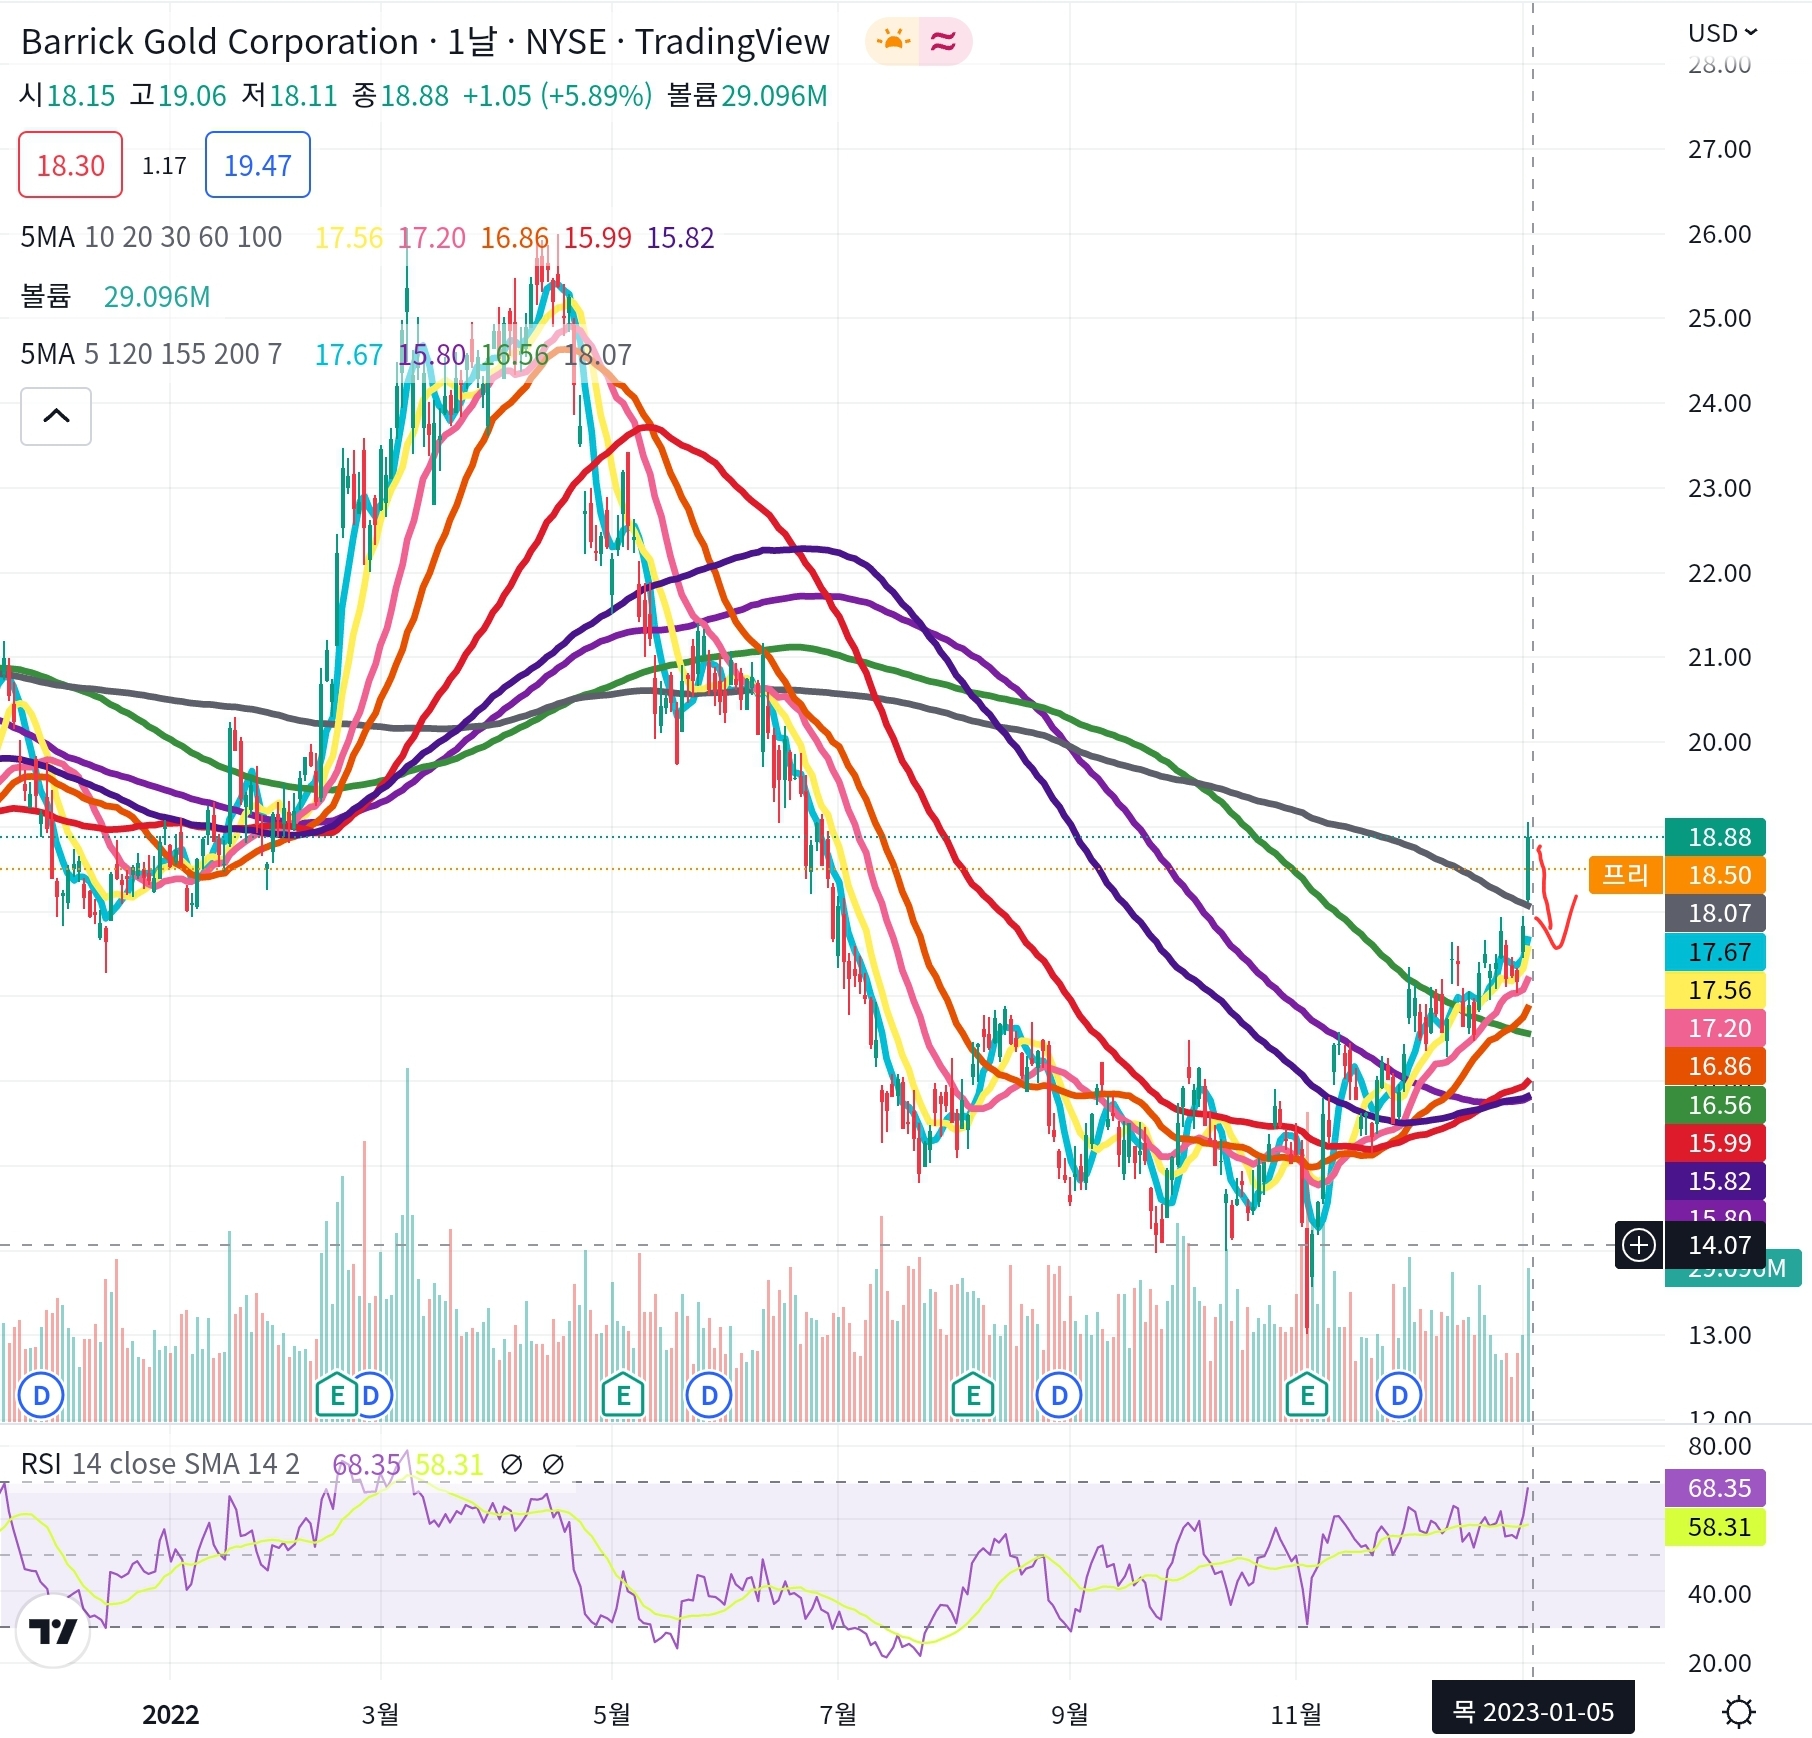1812x1738 pixels.
Task: Tap the yellow 17.56 price-scale label
Action: click(1715, 990)
